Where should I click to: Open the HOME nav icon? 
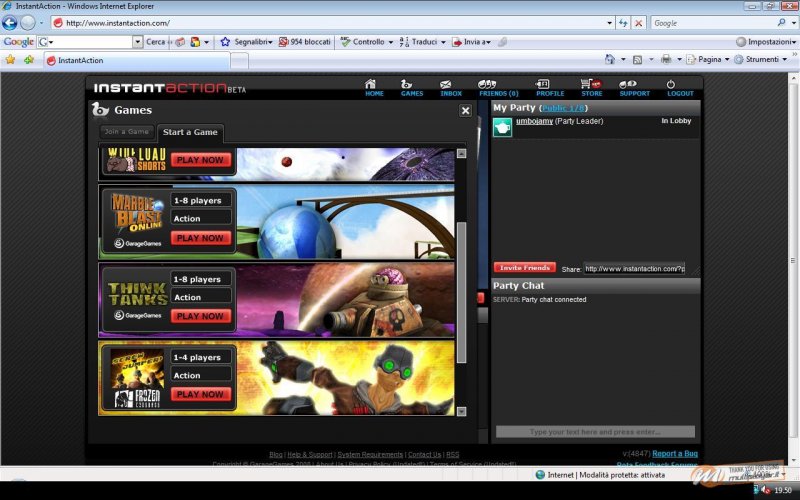pos(374,87)
